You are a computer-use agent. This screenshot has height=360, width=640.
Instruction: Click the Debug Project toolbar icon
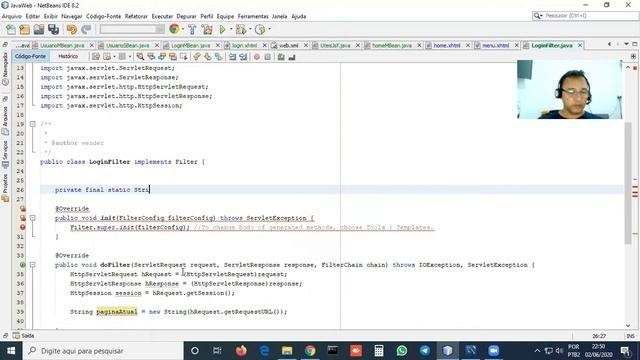(x=241, y=29)
